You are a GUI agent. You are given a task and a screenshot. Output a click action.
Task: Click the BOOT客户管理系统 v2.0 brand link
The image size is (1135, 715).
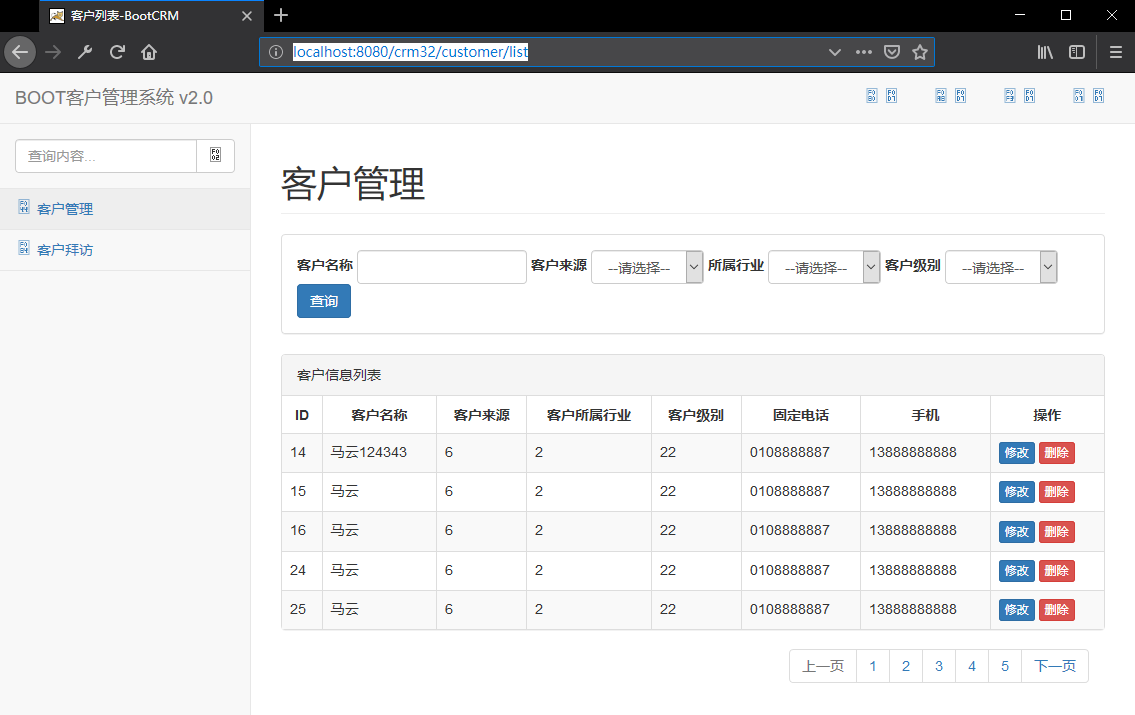pos(114,98)
